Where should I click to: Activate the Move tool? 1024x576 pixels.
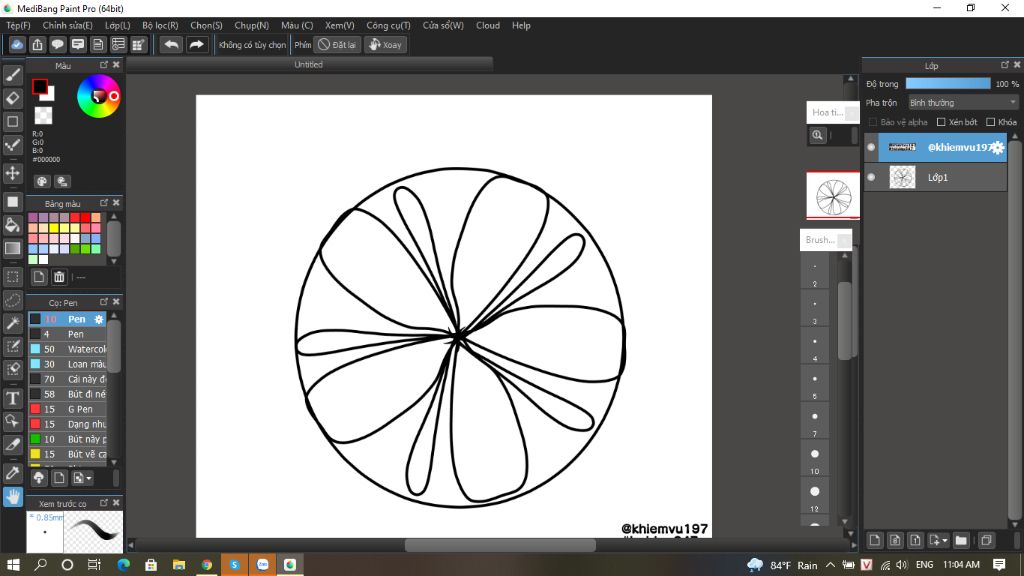pyautogui.click(x=12, y=173)
